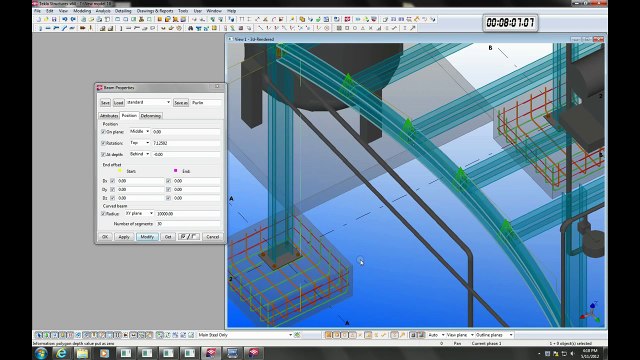
Task: Select the Create pad footing tool
Action: coord(102,28)
